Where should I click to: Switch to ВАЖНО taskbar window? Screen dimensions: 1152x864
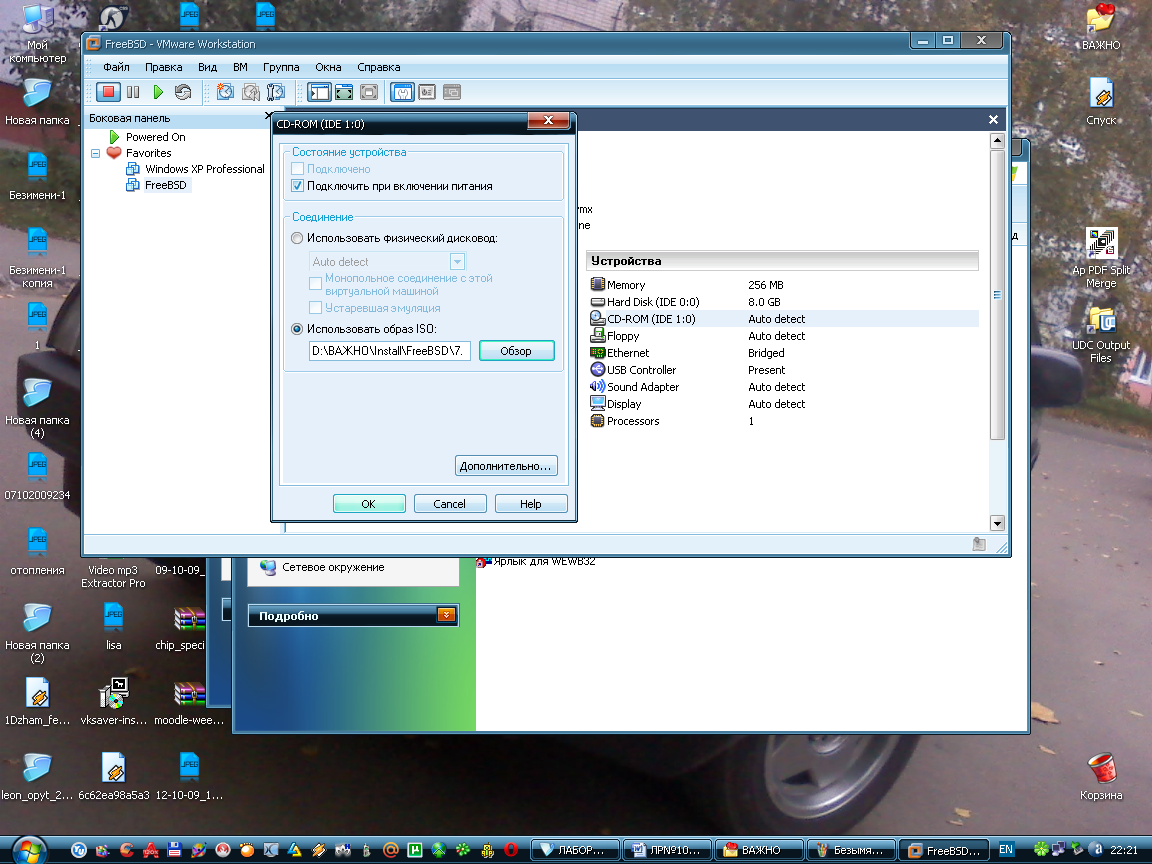tap(758, 850)
